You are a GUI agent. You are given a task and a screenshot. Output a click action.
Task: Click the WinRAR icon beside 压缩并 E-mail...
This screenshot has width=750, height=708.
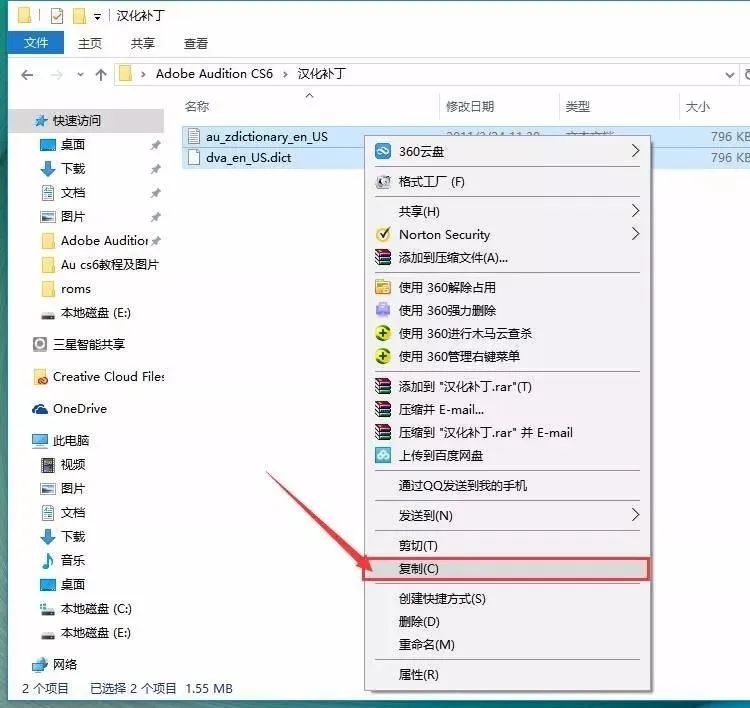[383, 409]
